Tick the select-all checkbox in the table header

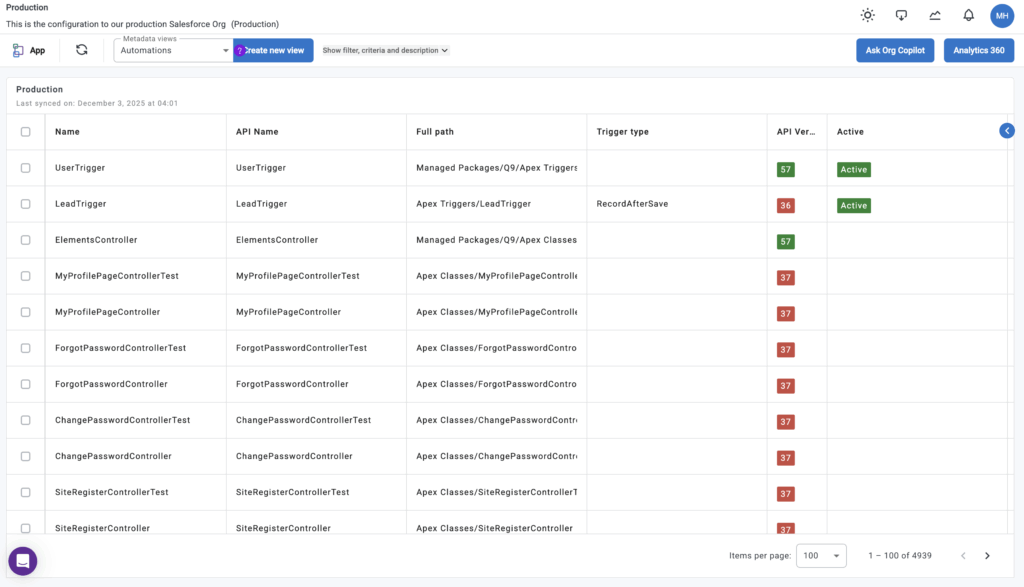click(26, 132)
